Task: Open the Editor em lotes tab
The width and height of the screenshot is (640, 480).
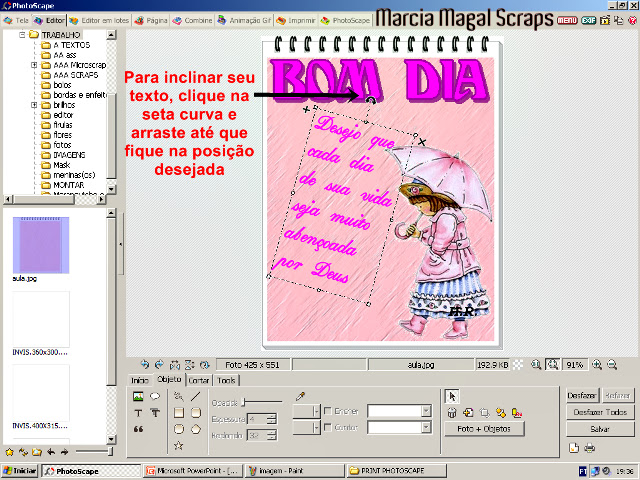Action: (100, 20)
